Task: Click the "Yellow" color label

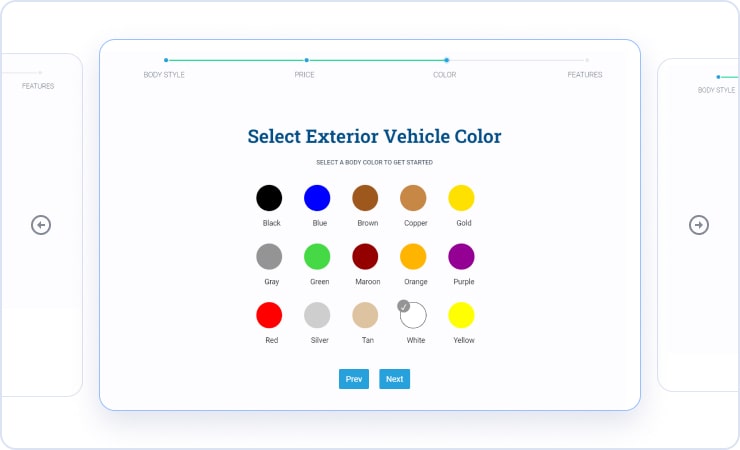Action: [464, 340]
